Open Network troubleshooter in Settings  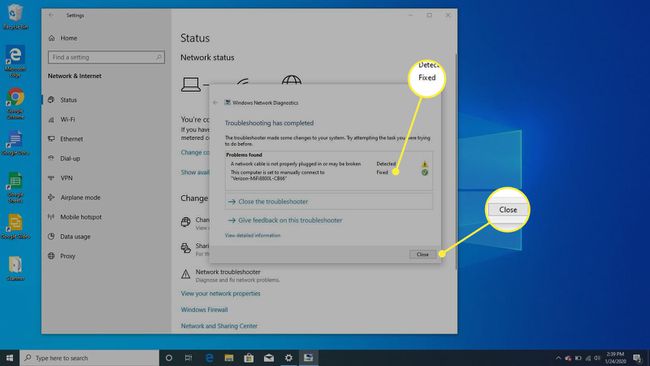229,275
